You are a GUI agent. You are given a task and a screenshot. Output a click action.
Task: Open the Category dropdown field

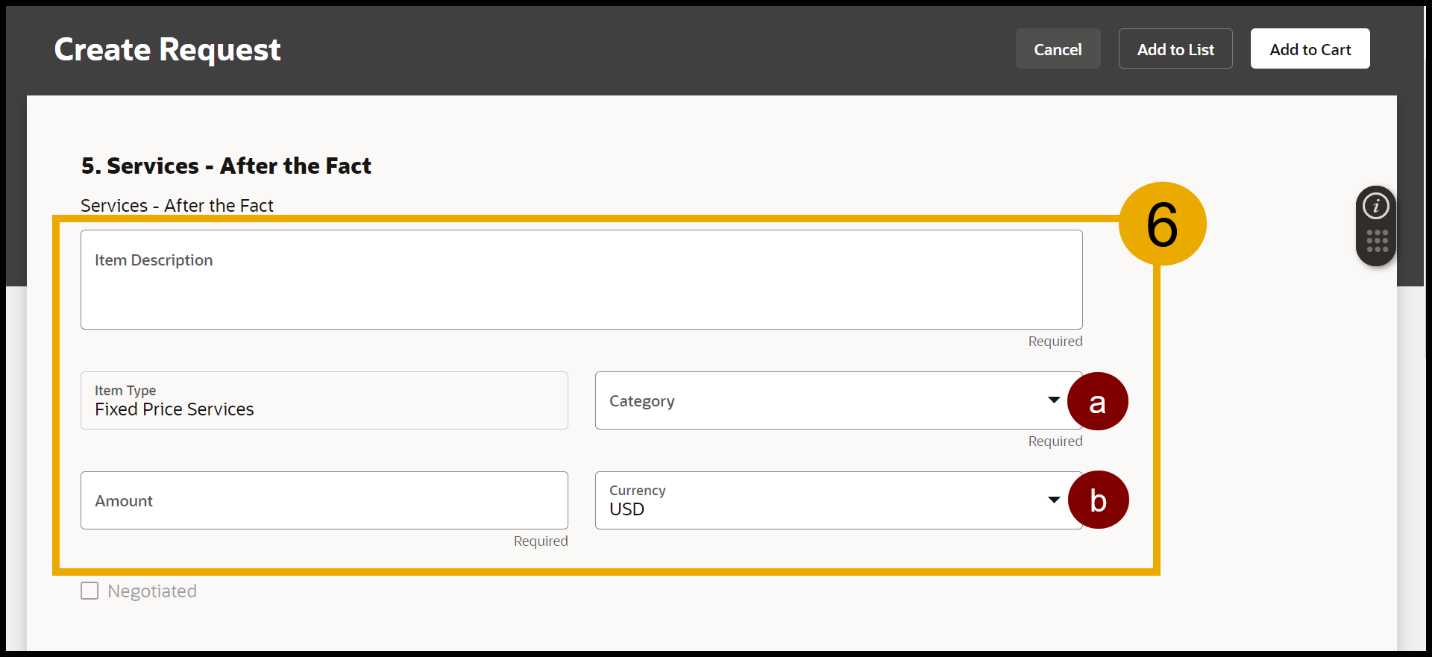[820, 401]
